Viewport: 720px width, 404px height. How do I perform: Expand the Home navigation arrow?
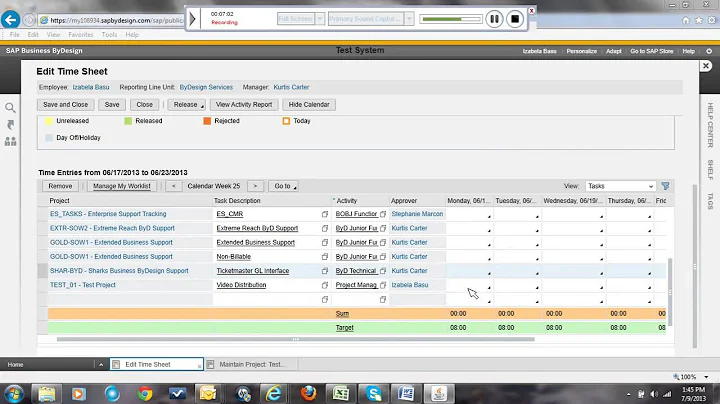click(x=101, y=365)
